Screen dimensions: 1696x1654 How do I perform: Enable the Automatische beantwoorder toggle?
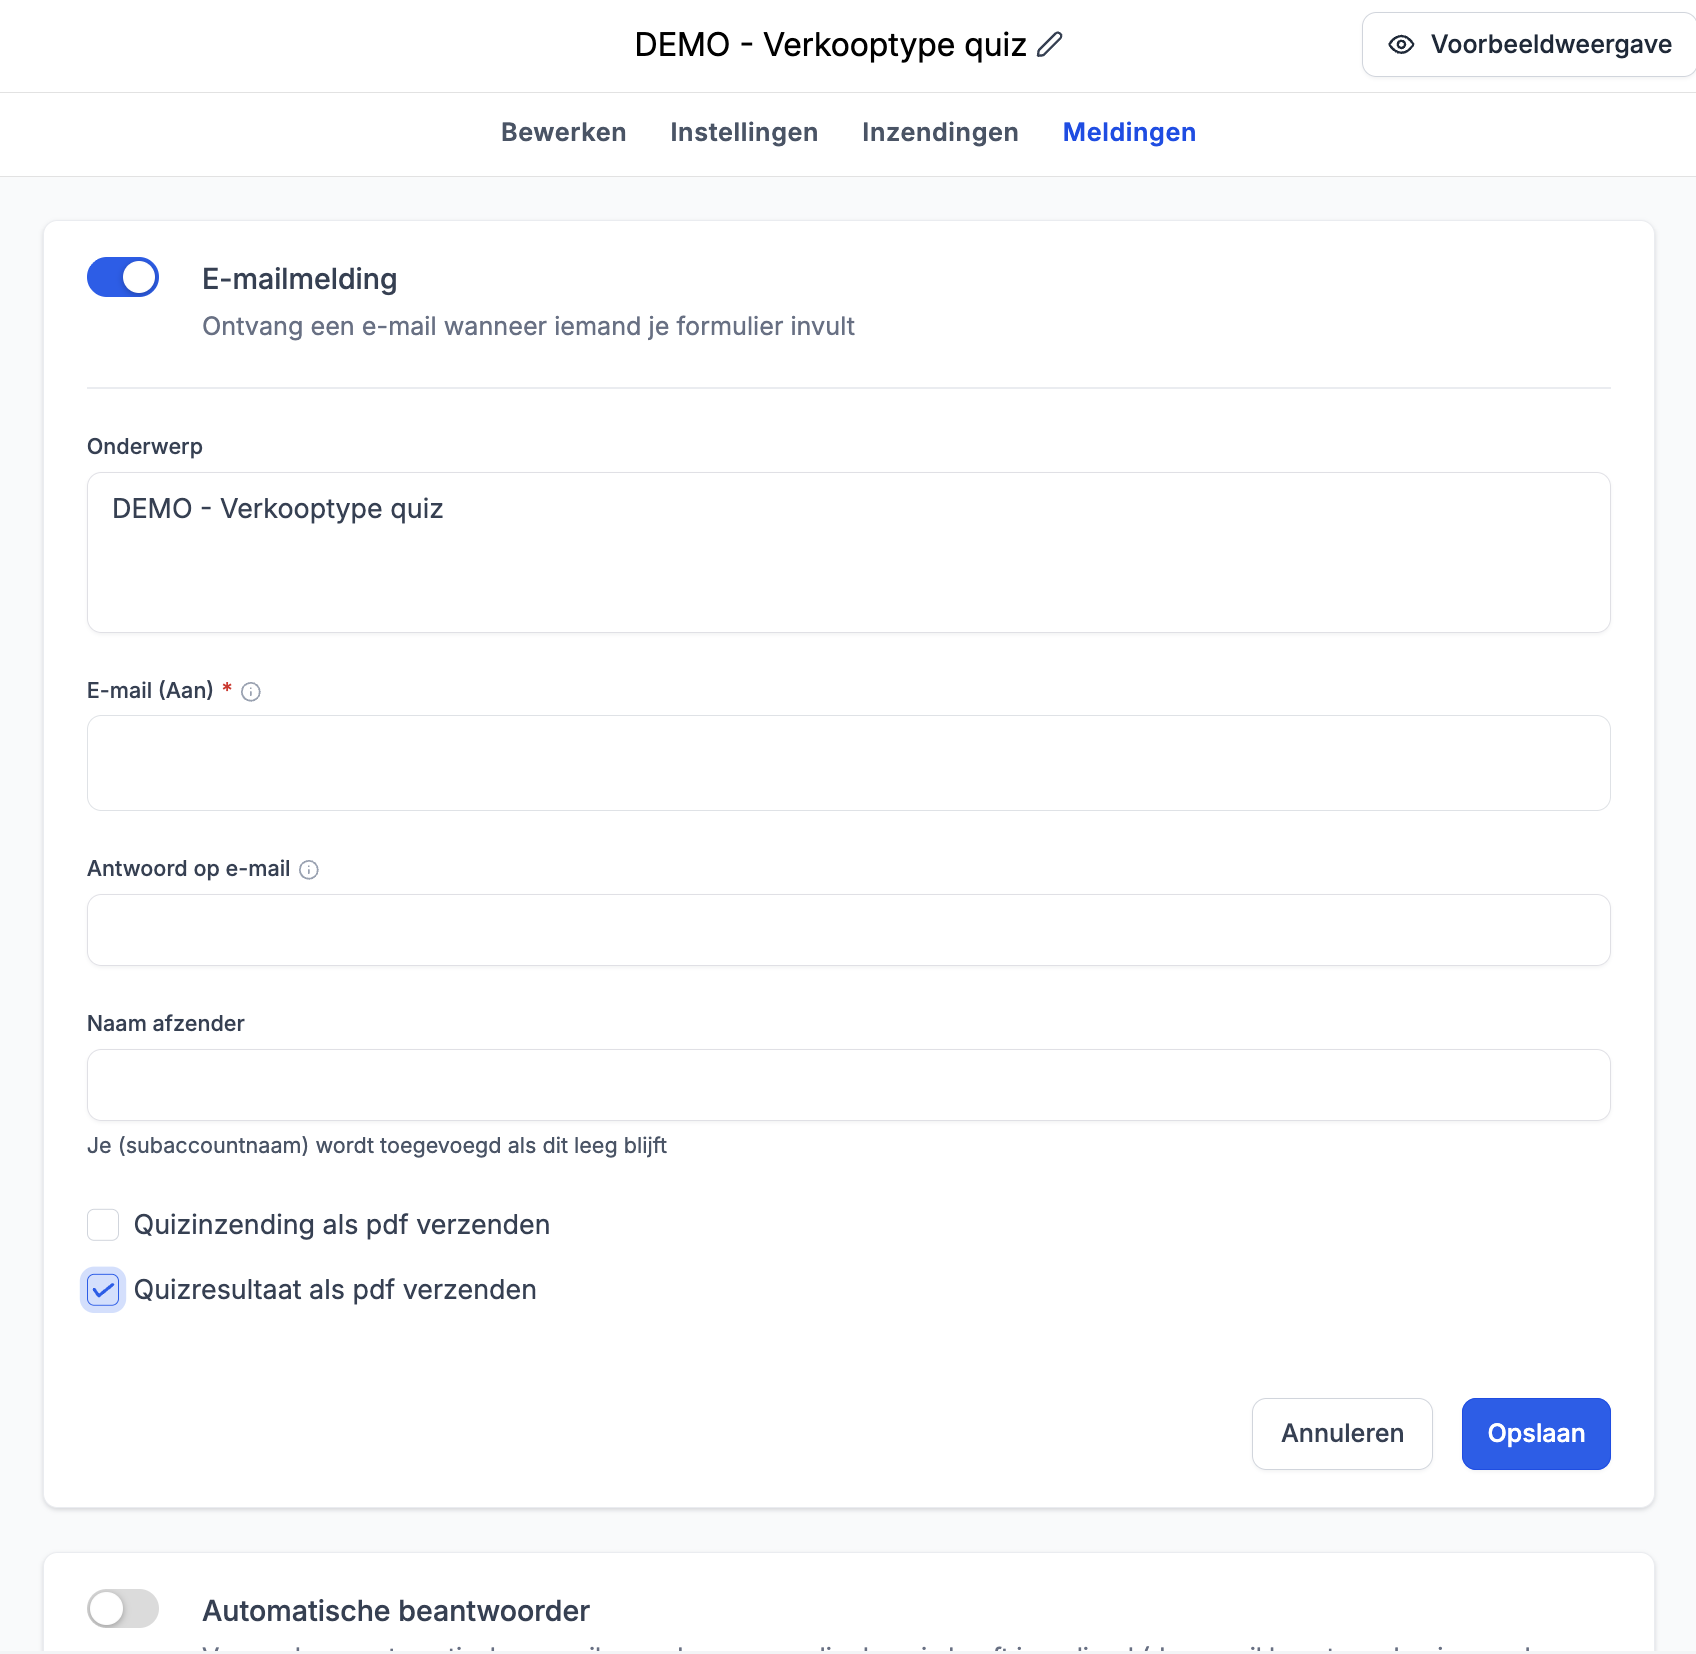123,1609
